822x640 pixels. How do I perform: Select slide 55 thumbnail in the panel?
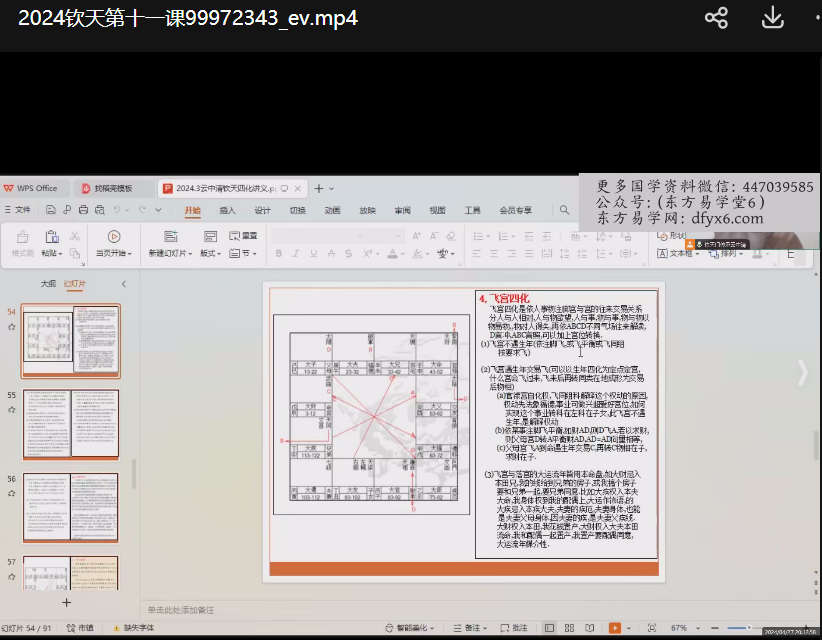tap(70, 425)
